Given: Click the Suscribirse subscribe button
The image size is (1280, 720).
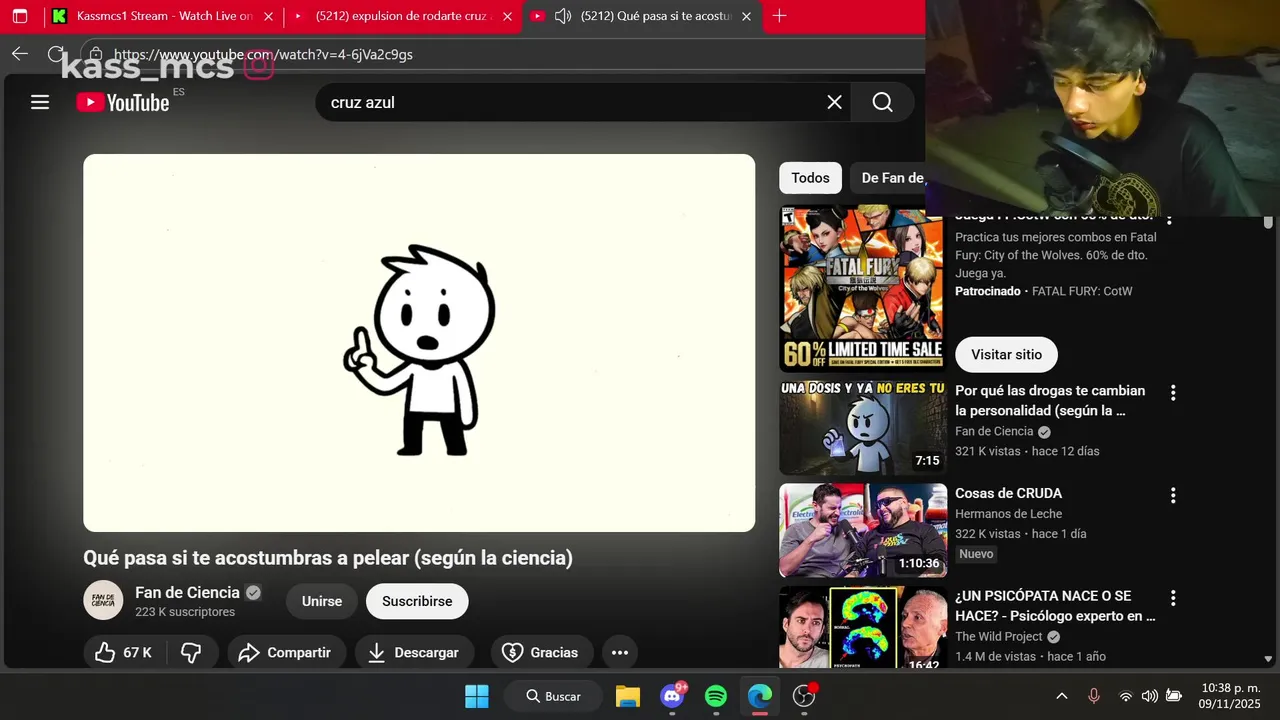Looking at the screenshot, I should (417, 601).
